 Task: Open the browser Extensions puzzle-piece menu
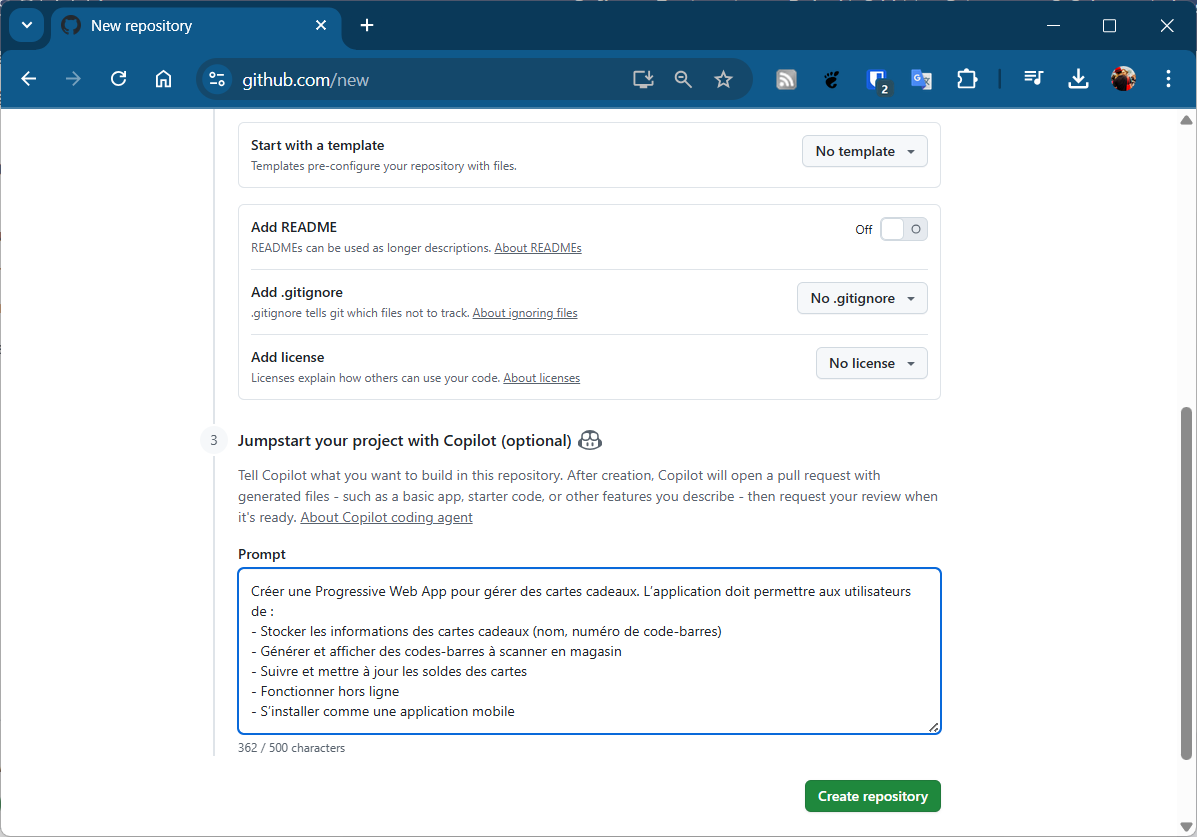(x=966, y=78)
